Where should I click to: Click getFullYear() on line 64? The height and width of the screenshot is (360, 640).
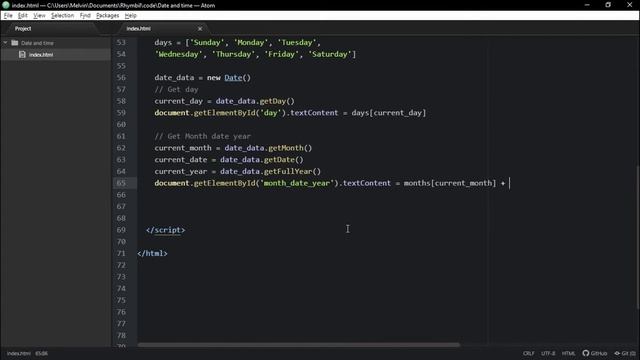click(x=292, y=171)
